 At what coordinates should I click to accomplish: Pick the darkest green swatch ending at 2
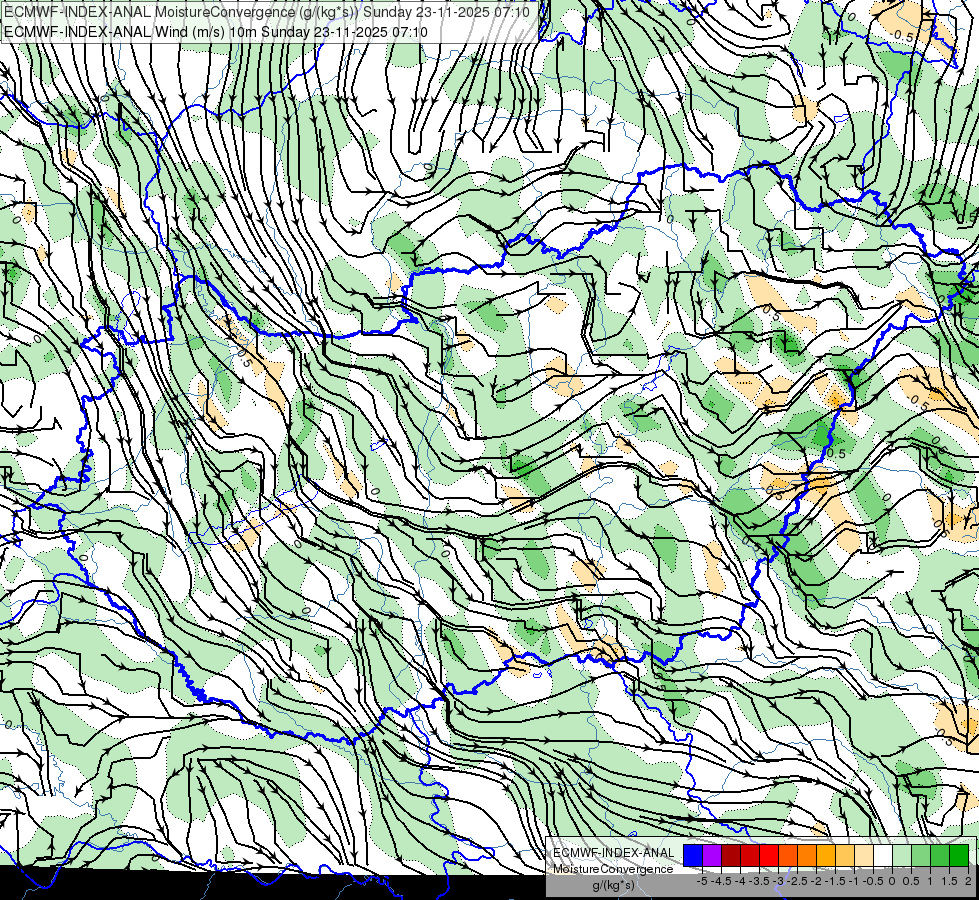pyautogui.click(x=959, y=855)
